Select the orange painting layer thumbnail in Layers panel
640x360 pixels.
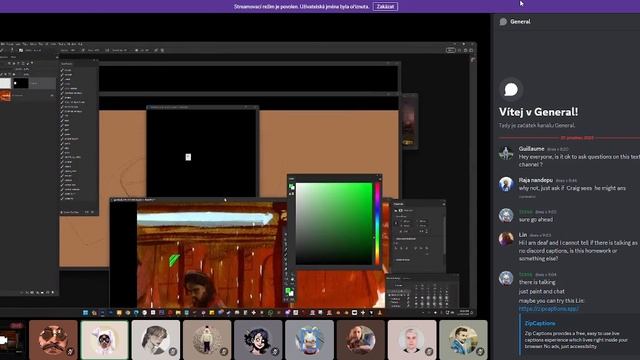(x=5, y=96)
